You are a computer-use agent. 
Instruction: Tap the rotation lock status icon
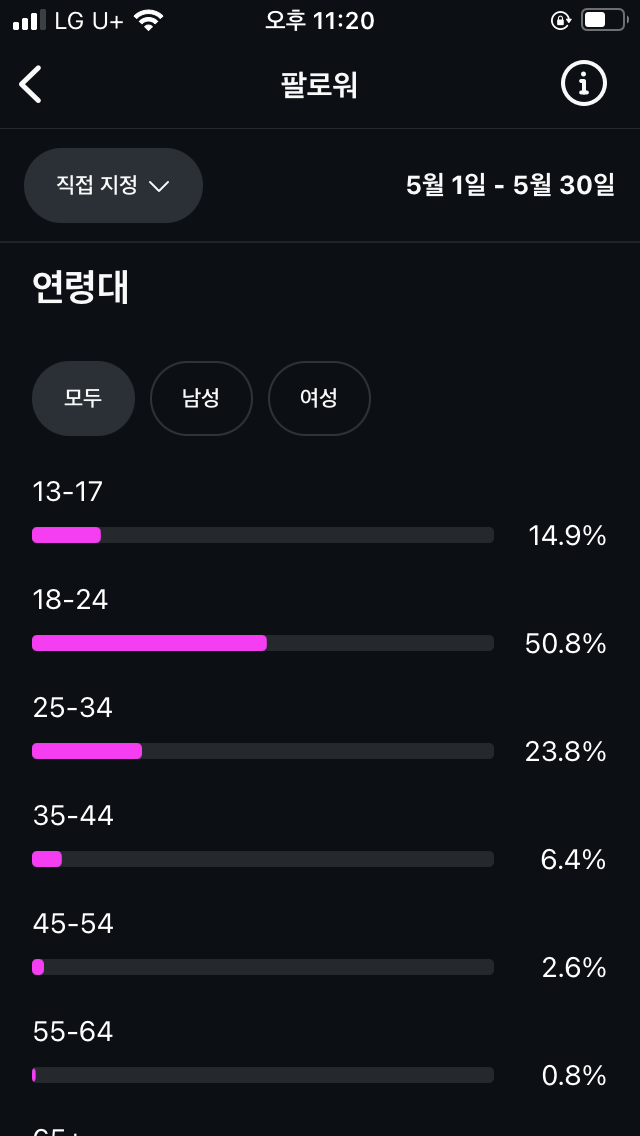click(560, 20)
